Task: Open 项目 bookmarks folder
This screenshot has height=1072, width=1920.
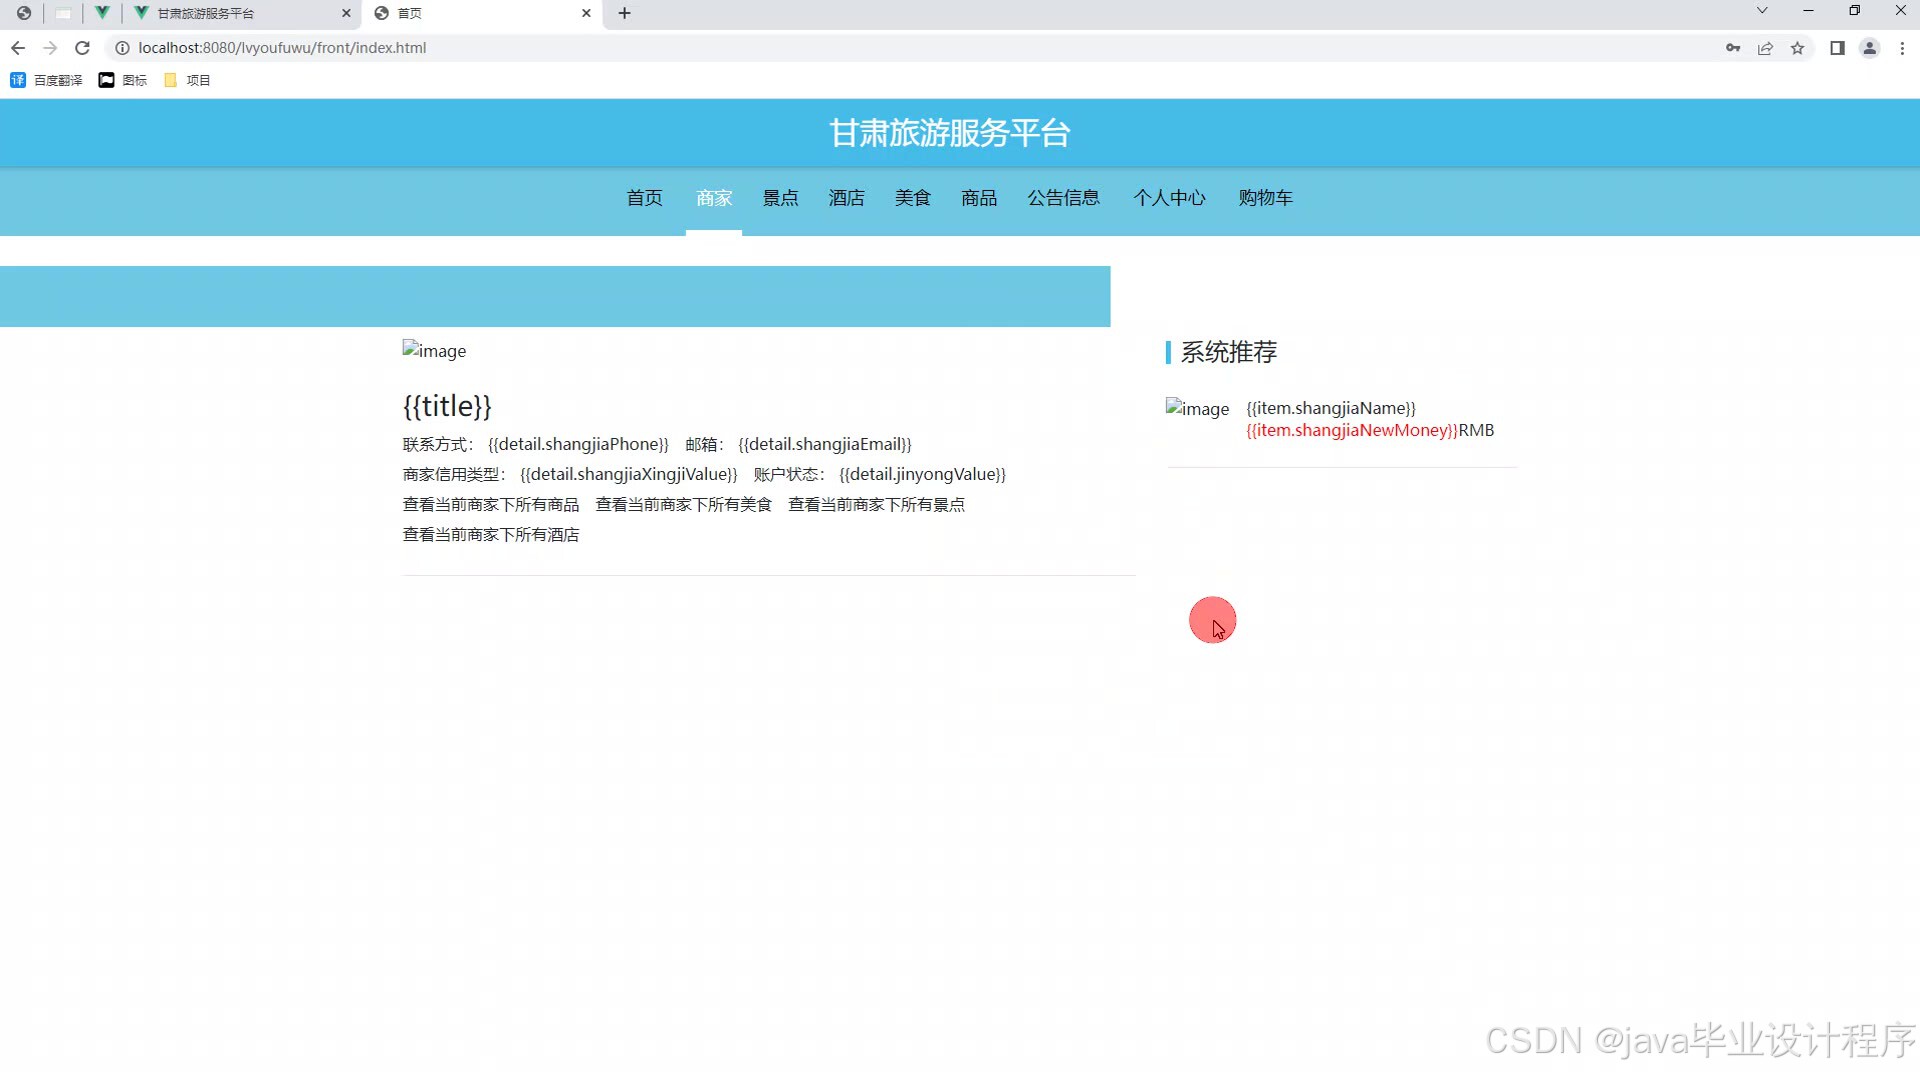Action: 187,80
